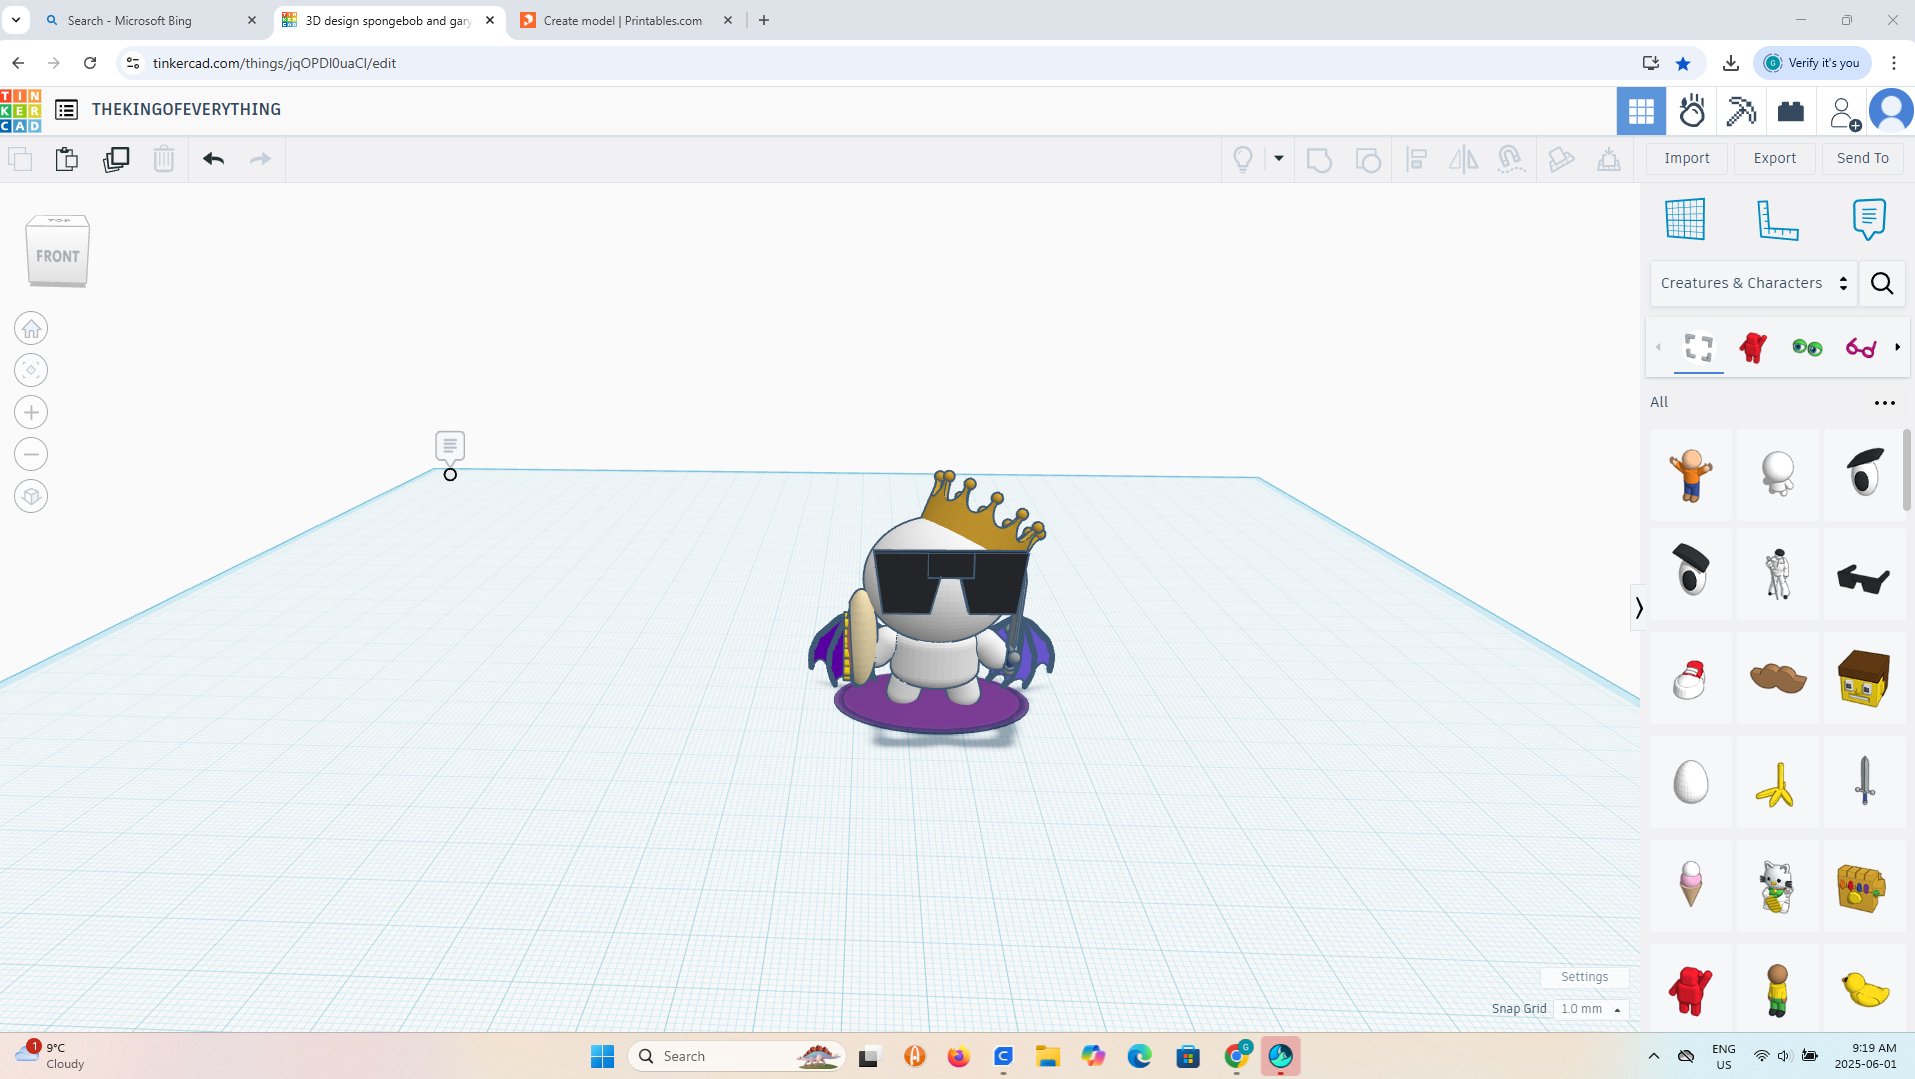
Task: Open Creatures & Characters category dropdown
Action: 1754,283
